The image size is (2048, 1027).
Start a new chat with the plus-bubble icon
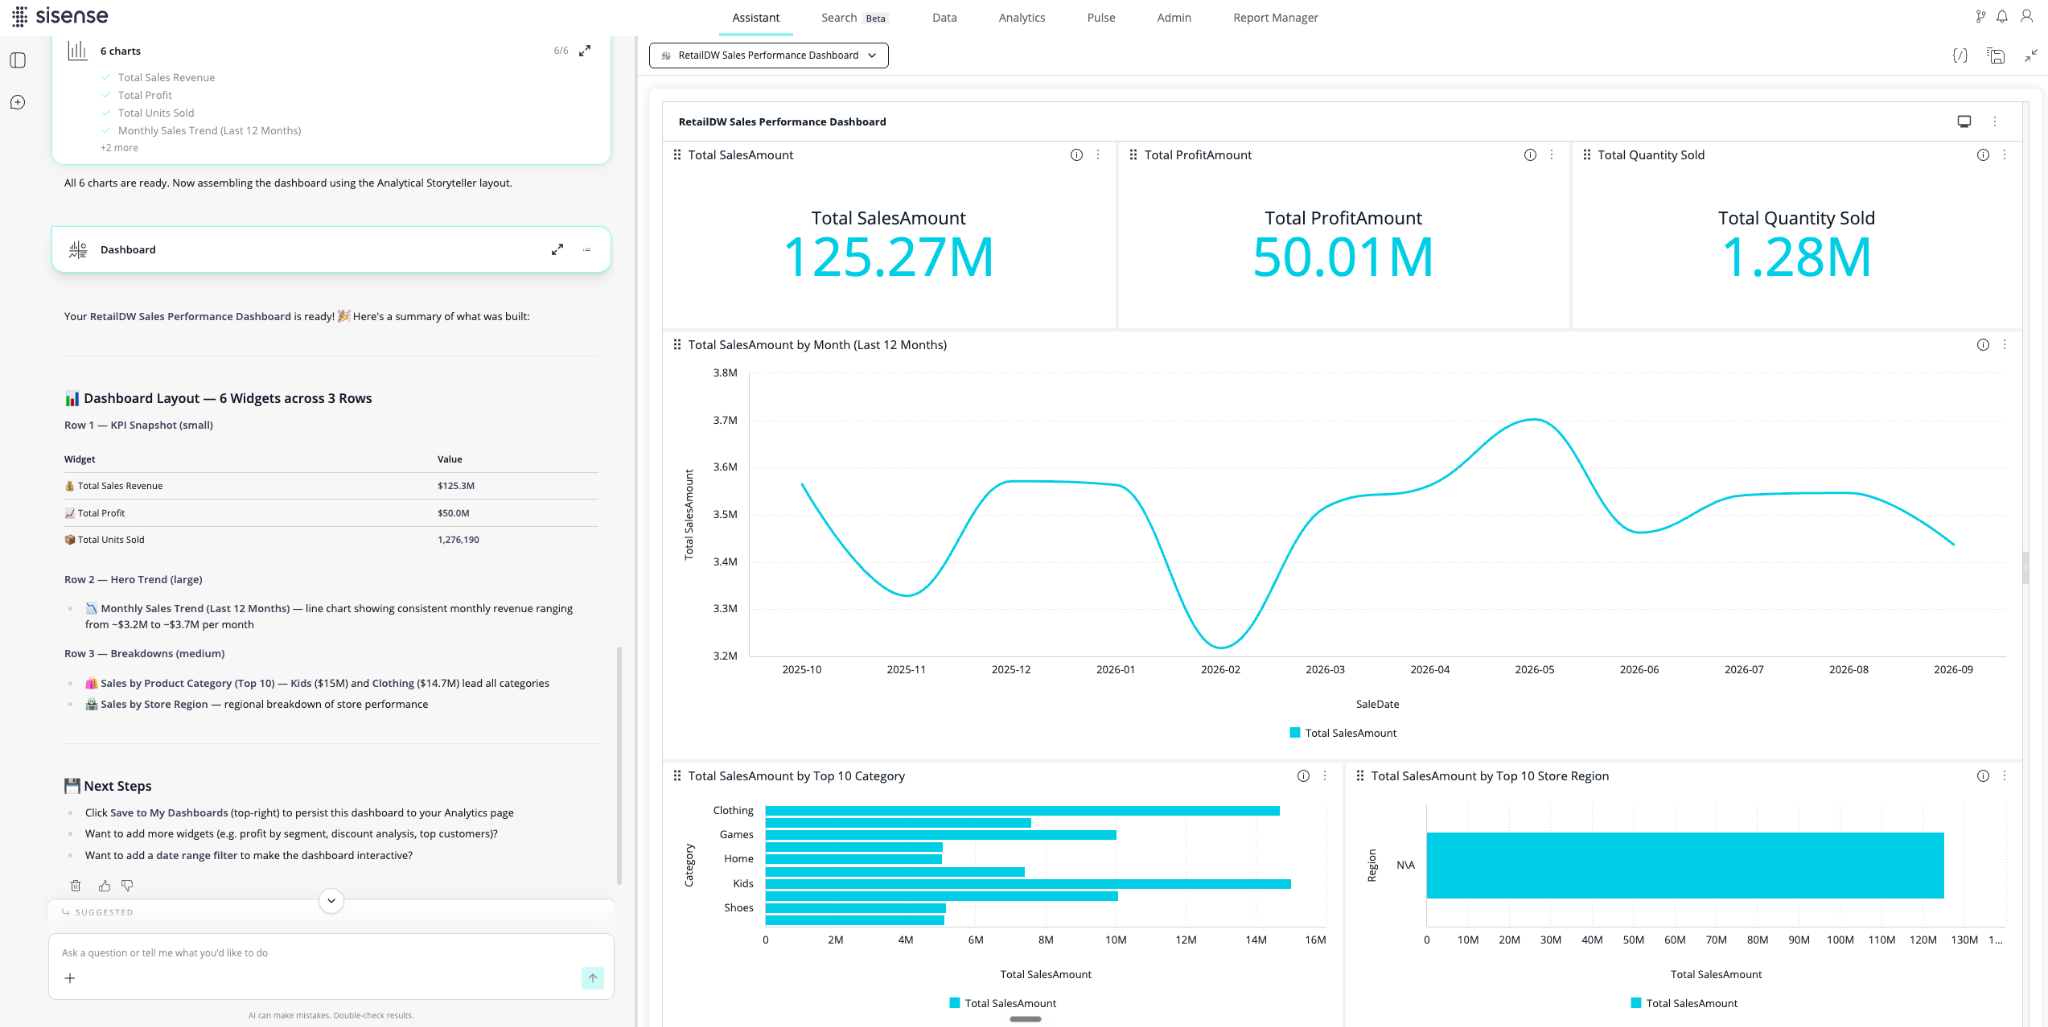[18, 102]
